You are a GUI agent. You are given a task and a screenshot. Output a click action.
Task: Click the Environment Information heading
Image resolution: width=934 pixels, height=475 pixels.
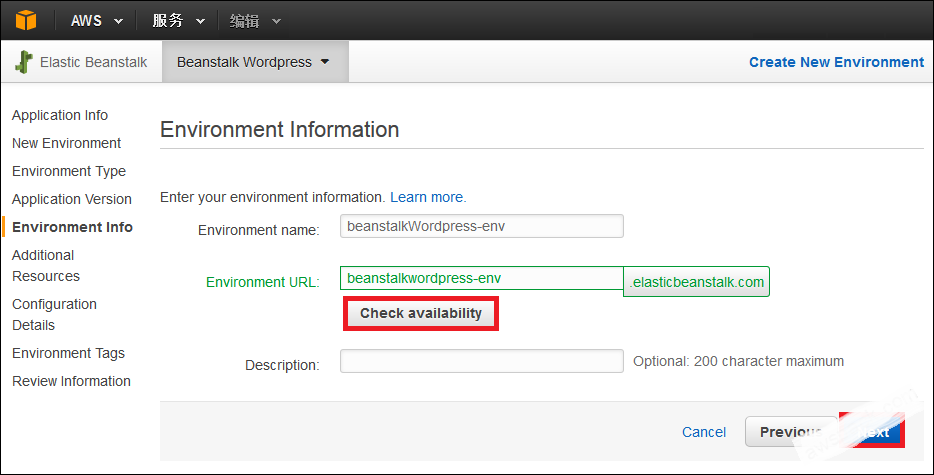tap(279, 129)
